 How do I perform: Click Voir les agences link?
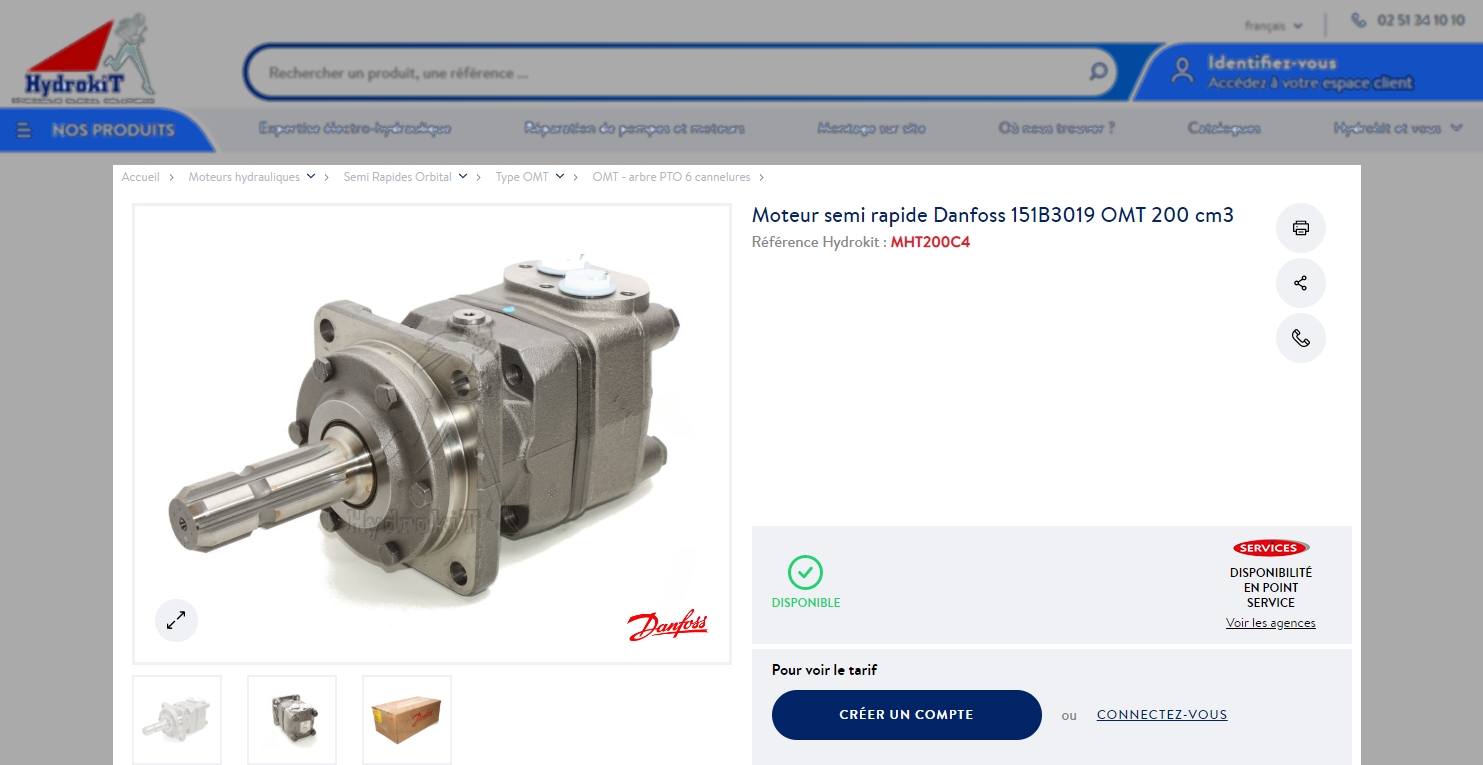pos(1271,623)
